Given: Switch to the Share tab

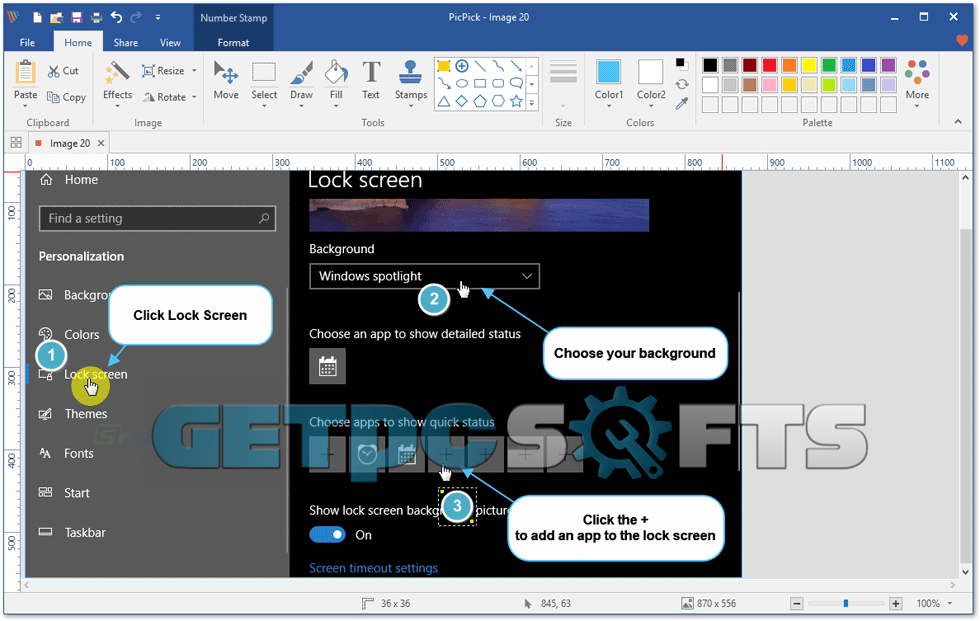Looking at the screenshot, I should pos(126,42).
